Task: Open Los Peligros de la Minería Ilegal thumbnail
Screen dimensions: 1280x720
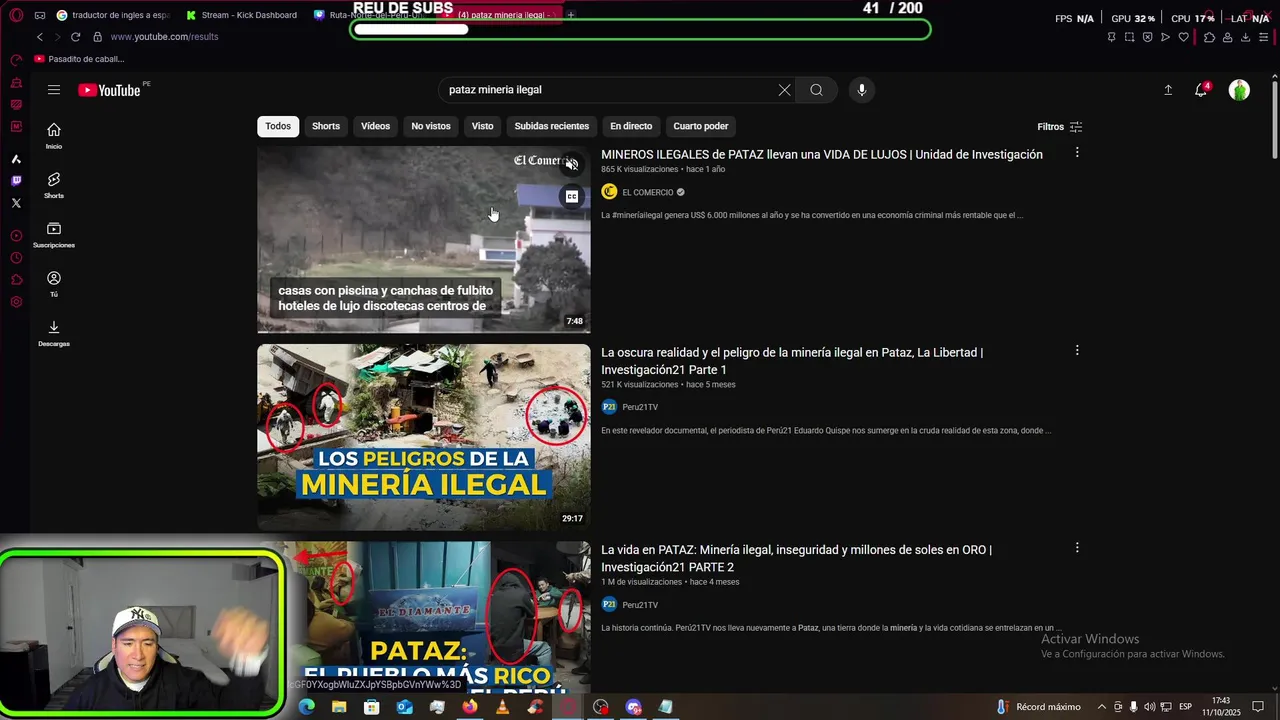Action: point(424,437)
